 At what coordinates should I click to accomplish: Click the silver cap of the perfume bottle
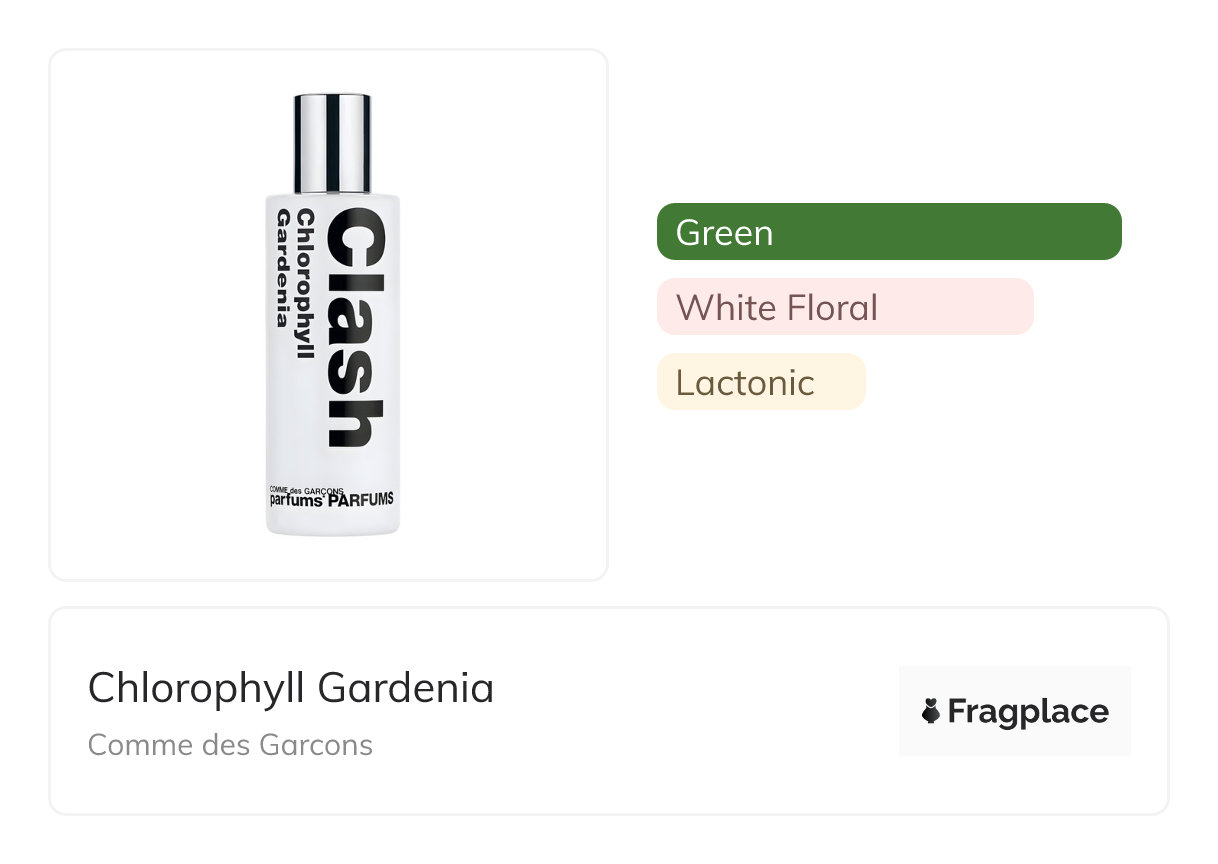(332, 142)
